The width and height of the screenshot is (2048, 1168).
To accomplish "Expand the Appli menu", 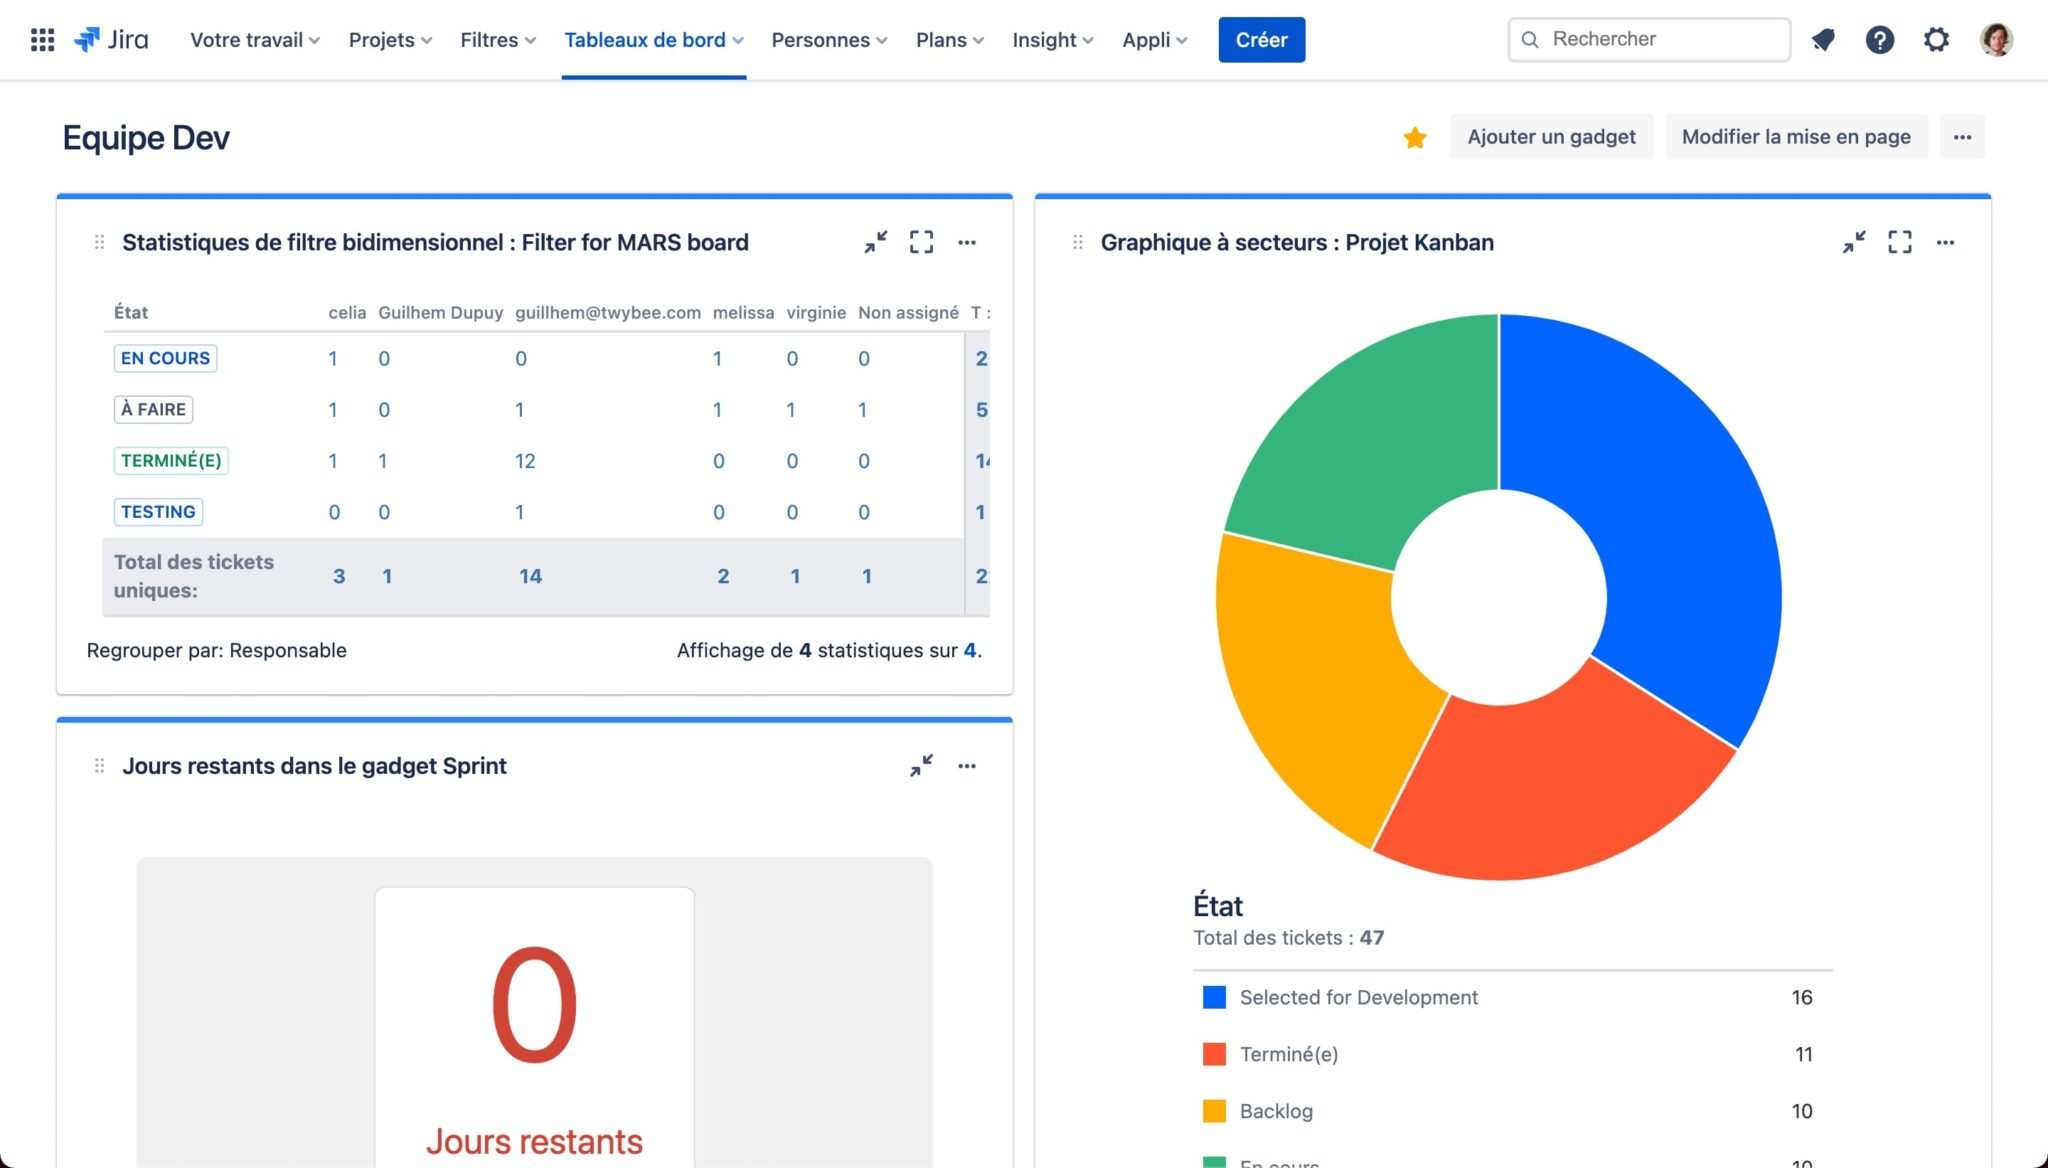I will click(1154, 40).
